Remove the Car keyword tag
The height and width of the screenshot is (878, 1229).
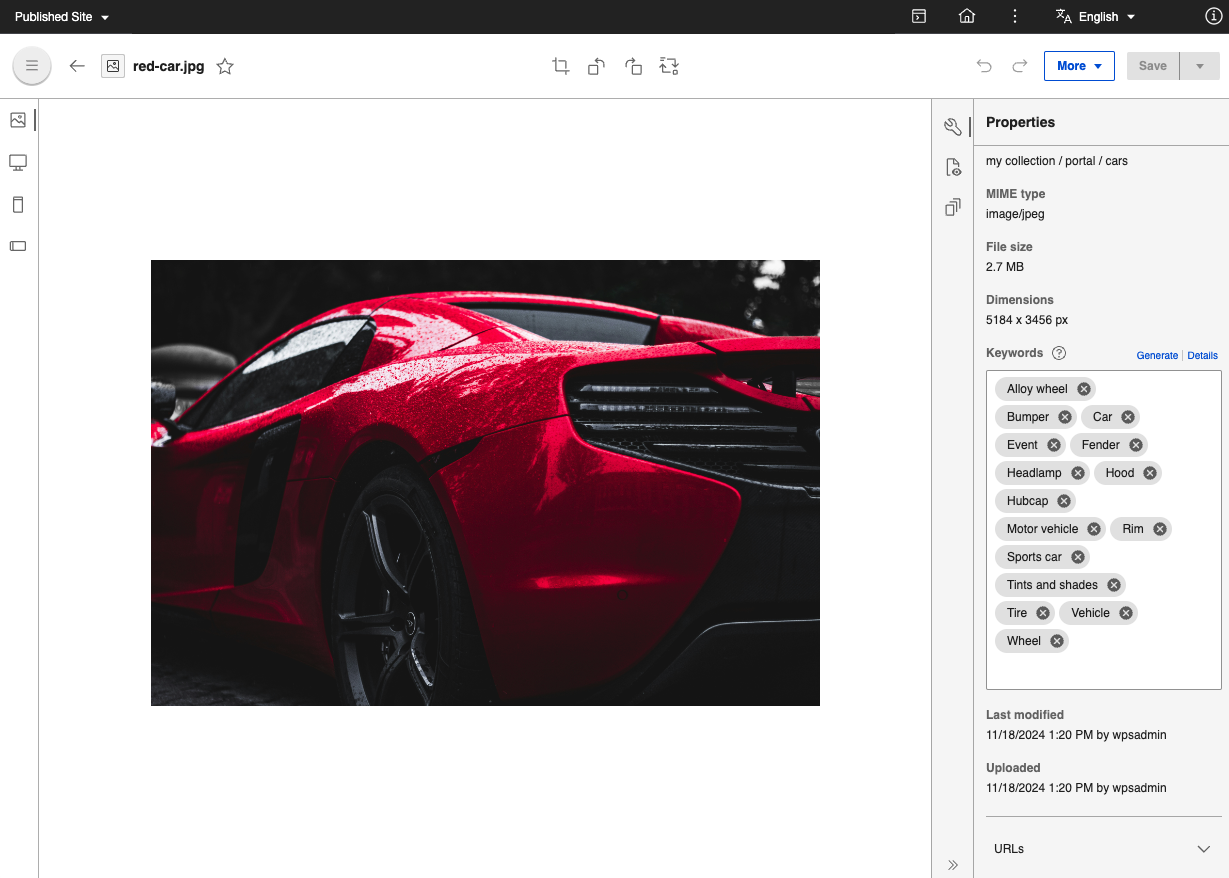coord(1126,417)
